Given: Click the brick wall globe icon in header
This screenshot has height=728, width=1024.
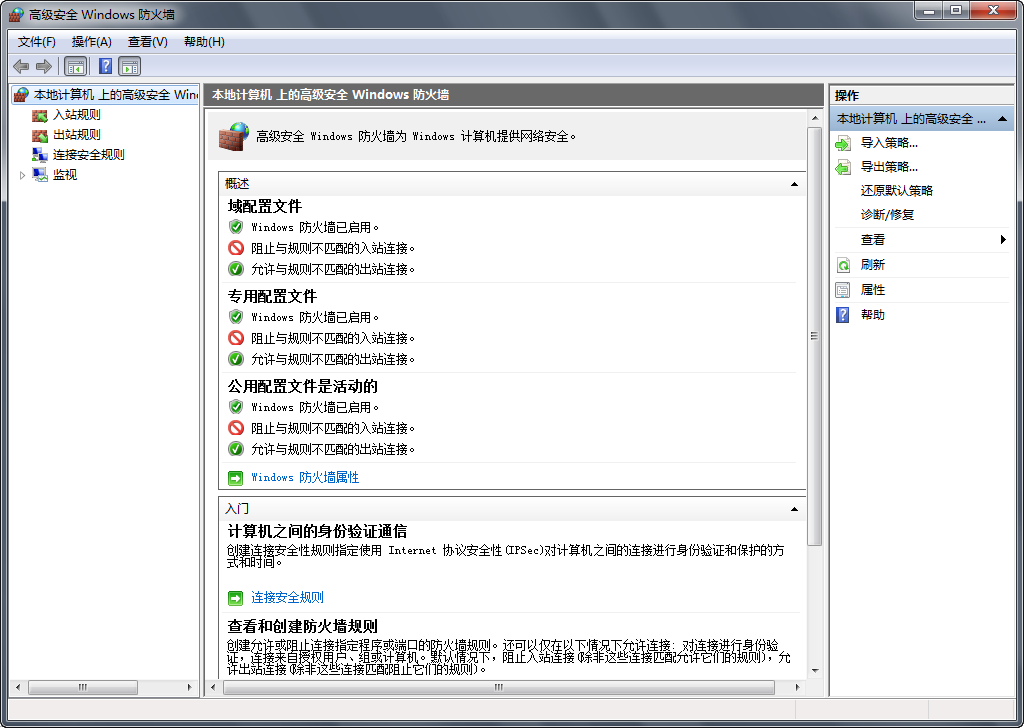Looking at the screenshot, I should [x=233, y=136].
